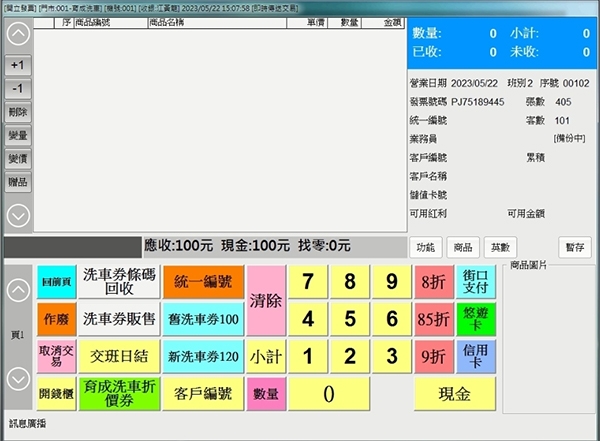Click the 商品編號 column header
This screenshot has width=600, height=441.
point(111,23)
